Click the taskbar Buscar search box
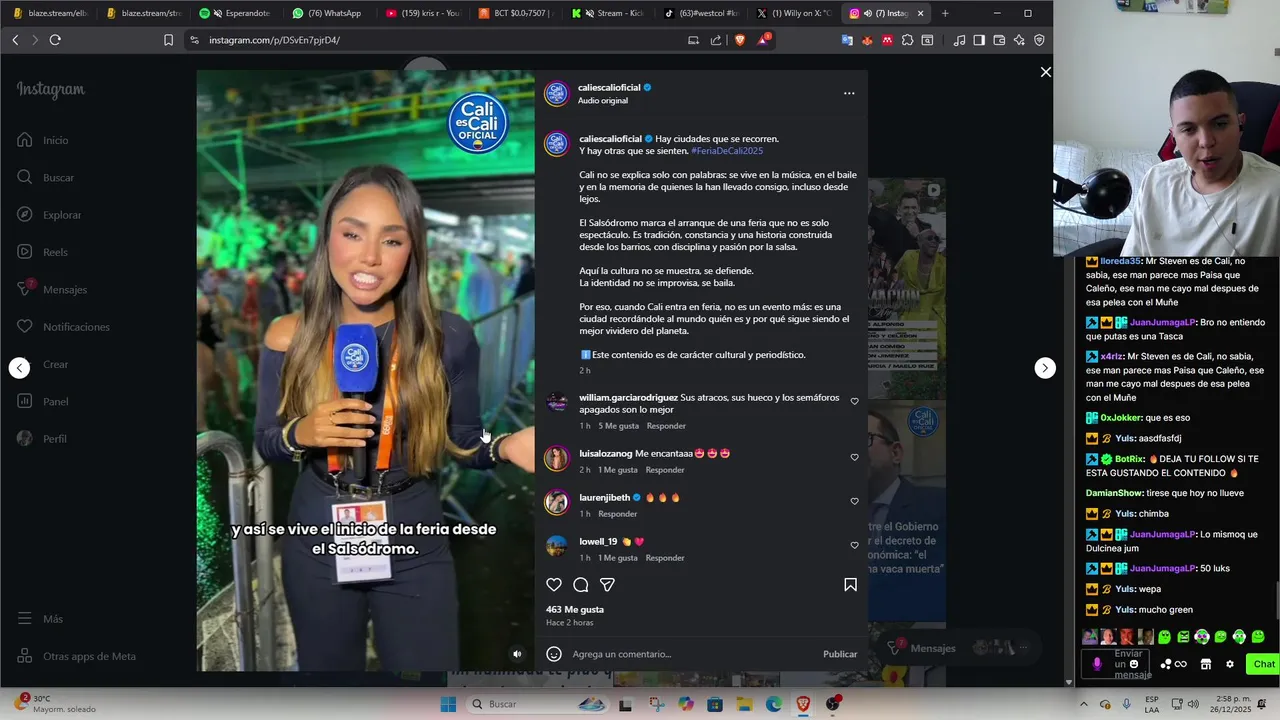Viewport: 1280px width, 720px height. (538, 704)
